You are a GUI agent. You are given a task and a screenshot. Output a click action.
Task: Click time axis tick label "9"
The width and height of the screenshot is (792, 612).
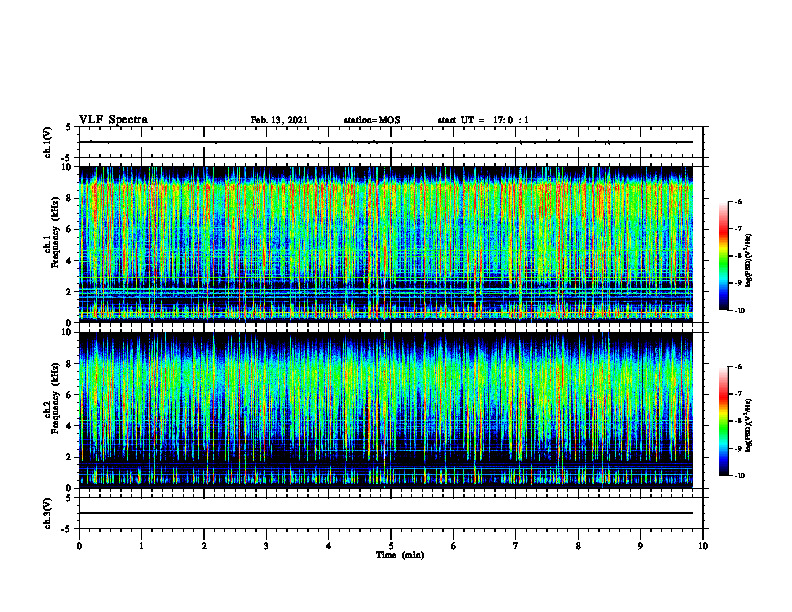(640, 546)
